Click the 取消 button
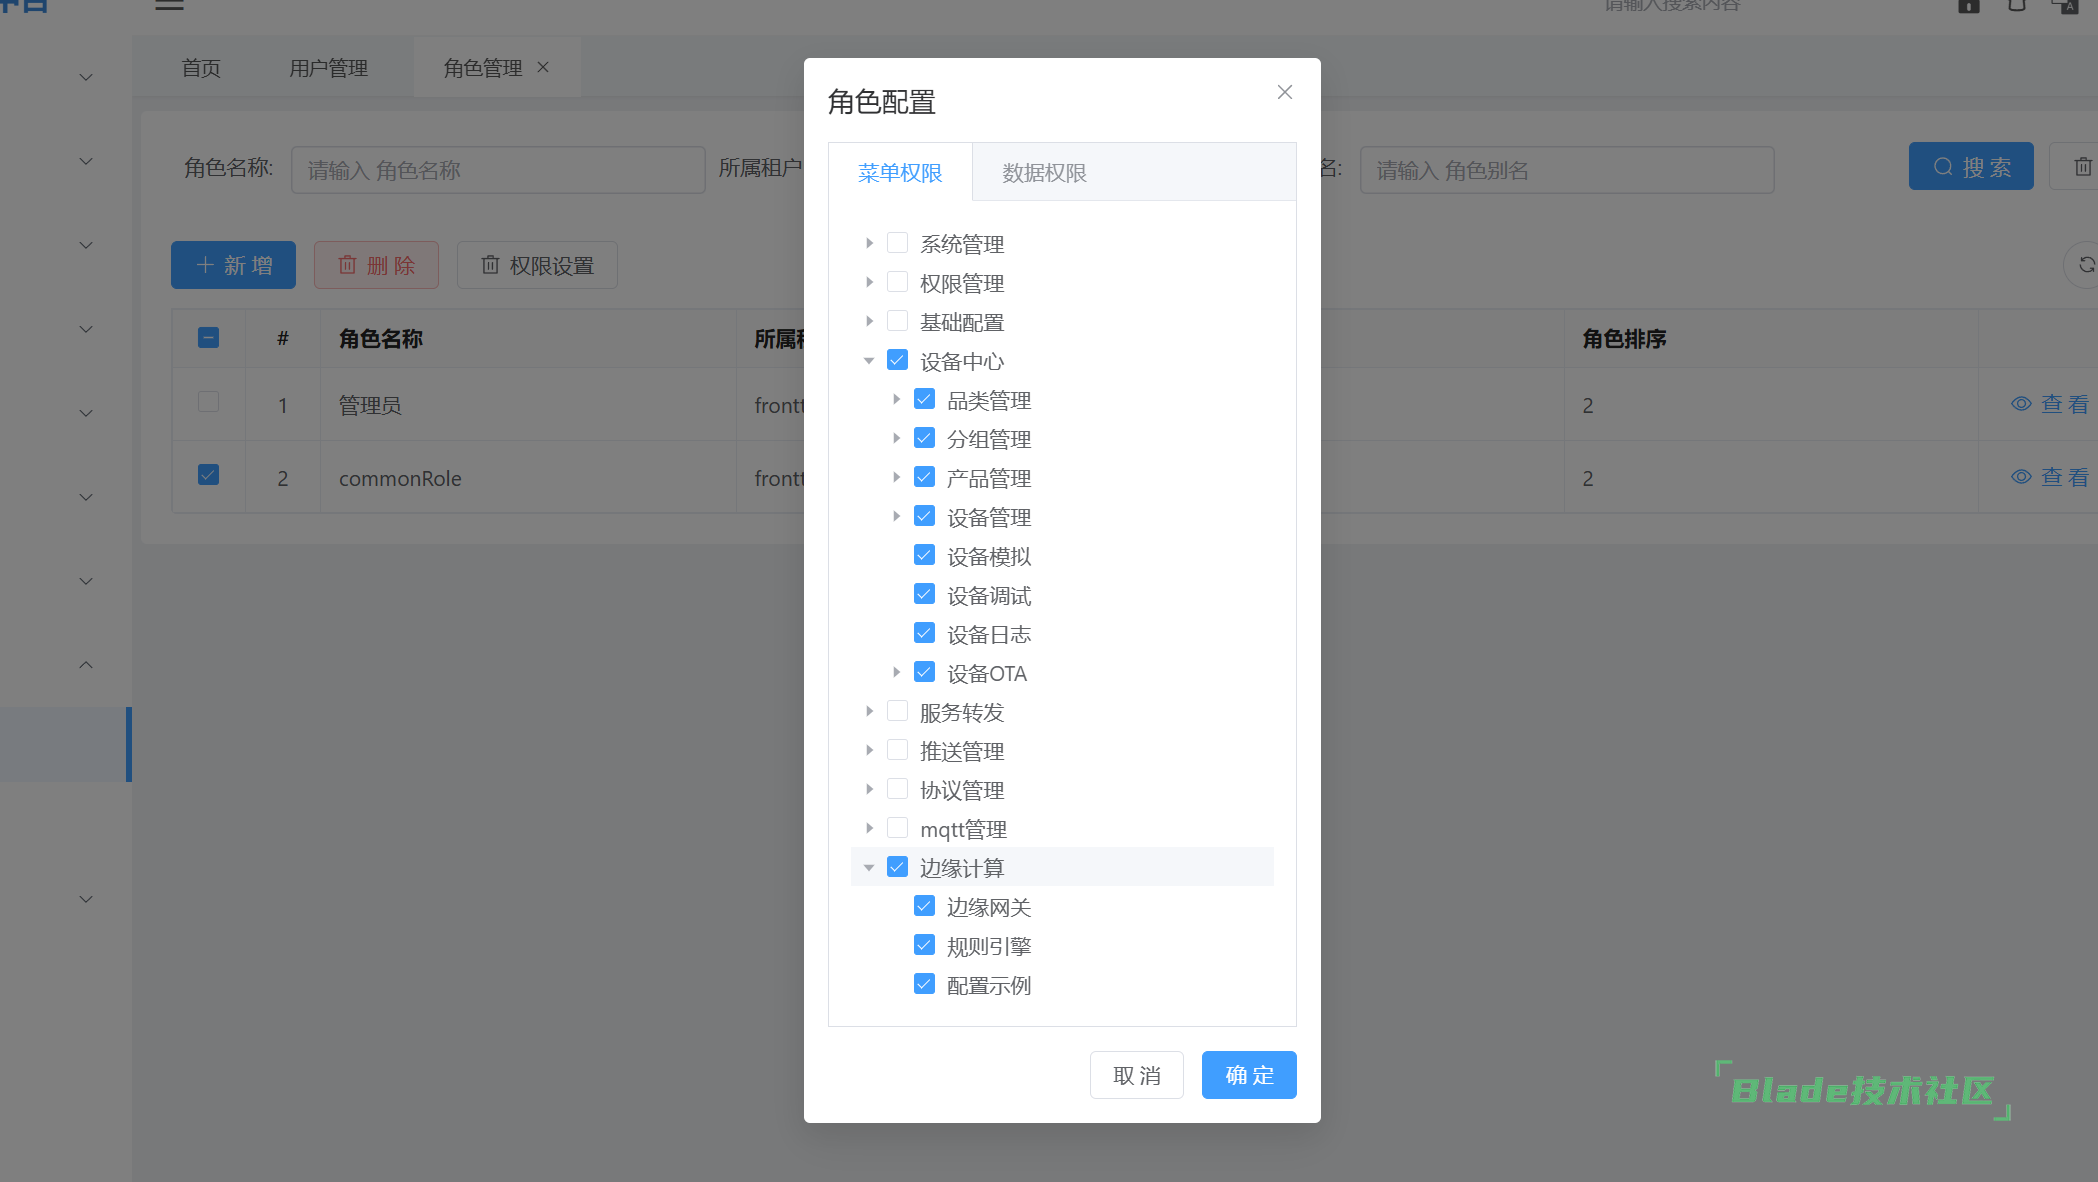The image size is (2098, 1182). pos(1136,1075)
